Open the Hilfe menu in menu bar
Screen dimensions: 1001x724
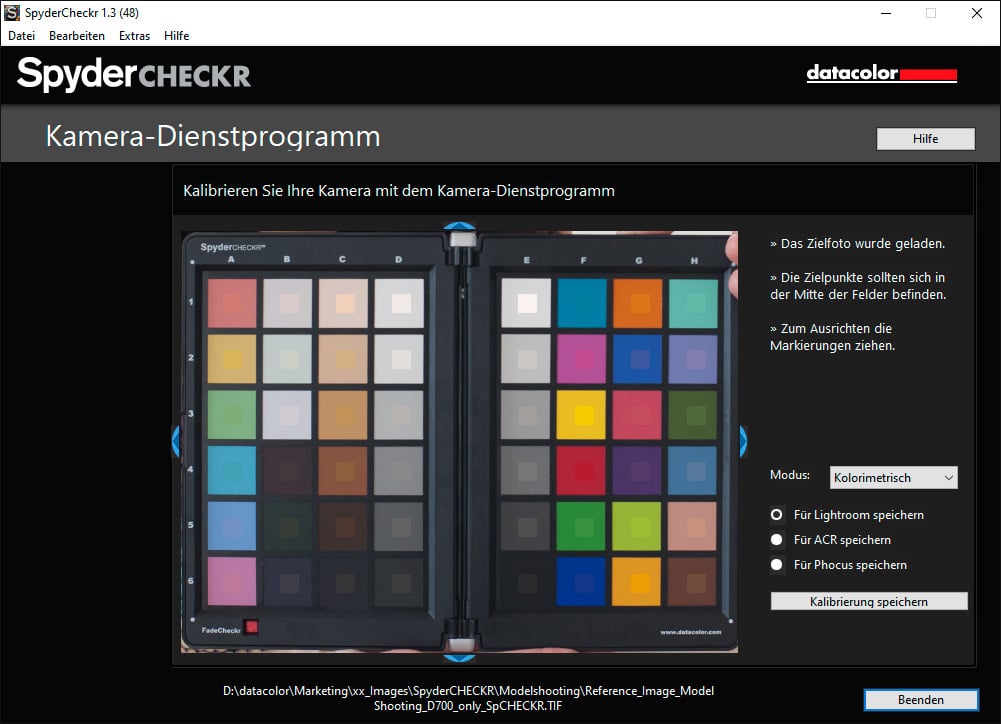[176, 36]
